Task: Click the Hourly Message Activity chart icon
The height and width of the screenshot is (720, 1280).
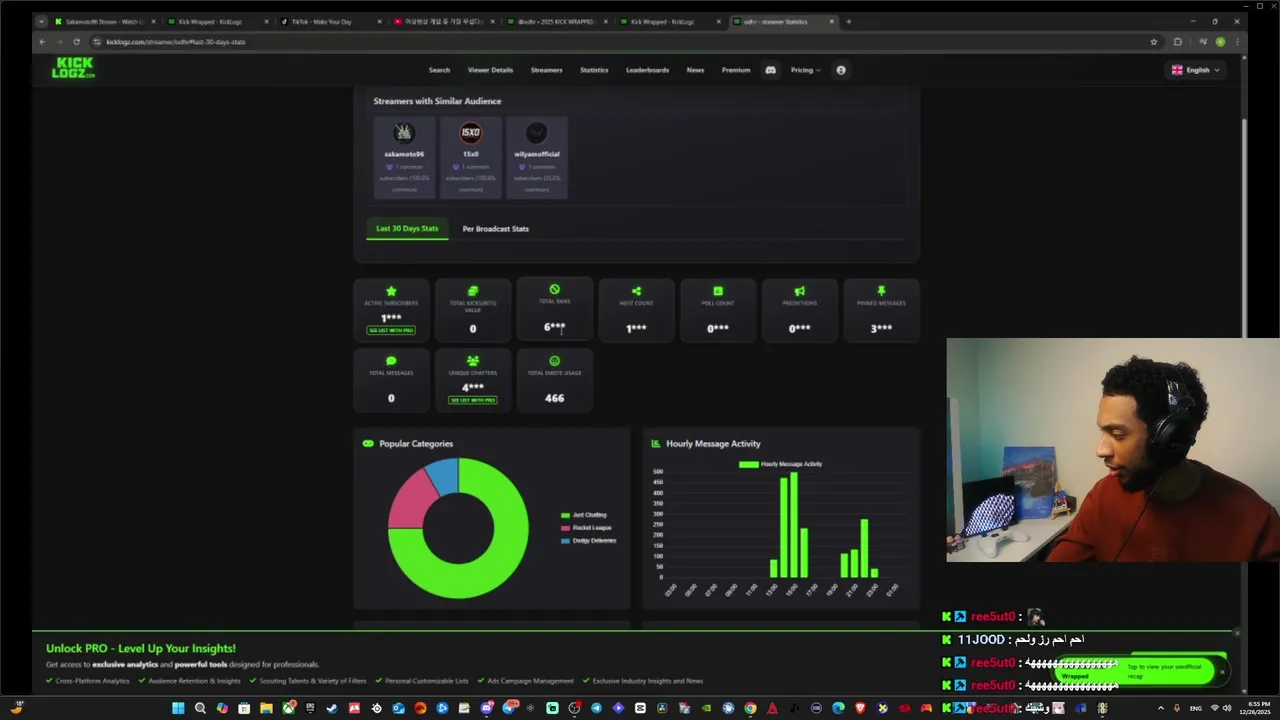Action: (656, 444)
